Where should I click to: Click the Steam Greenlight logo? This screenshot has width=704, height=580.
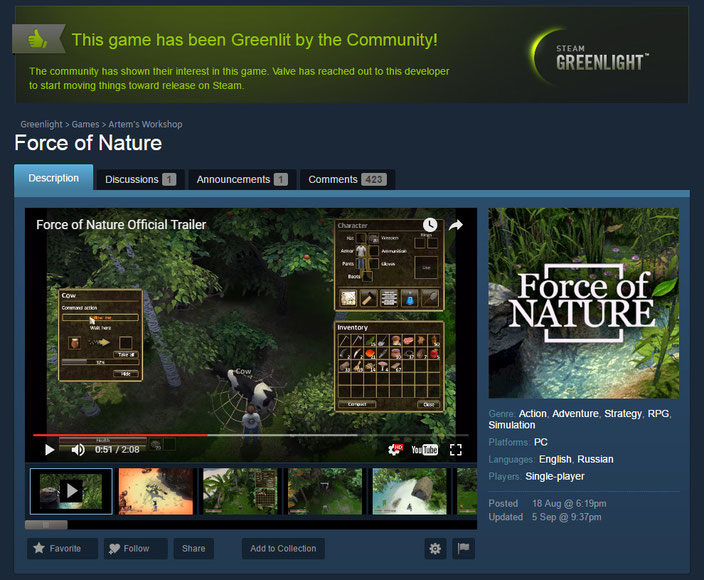590,58
